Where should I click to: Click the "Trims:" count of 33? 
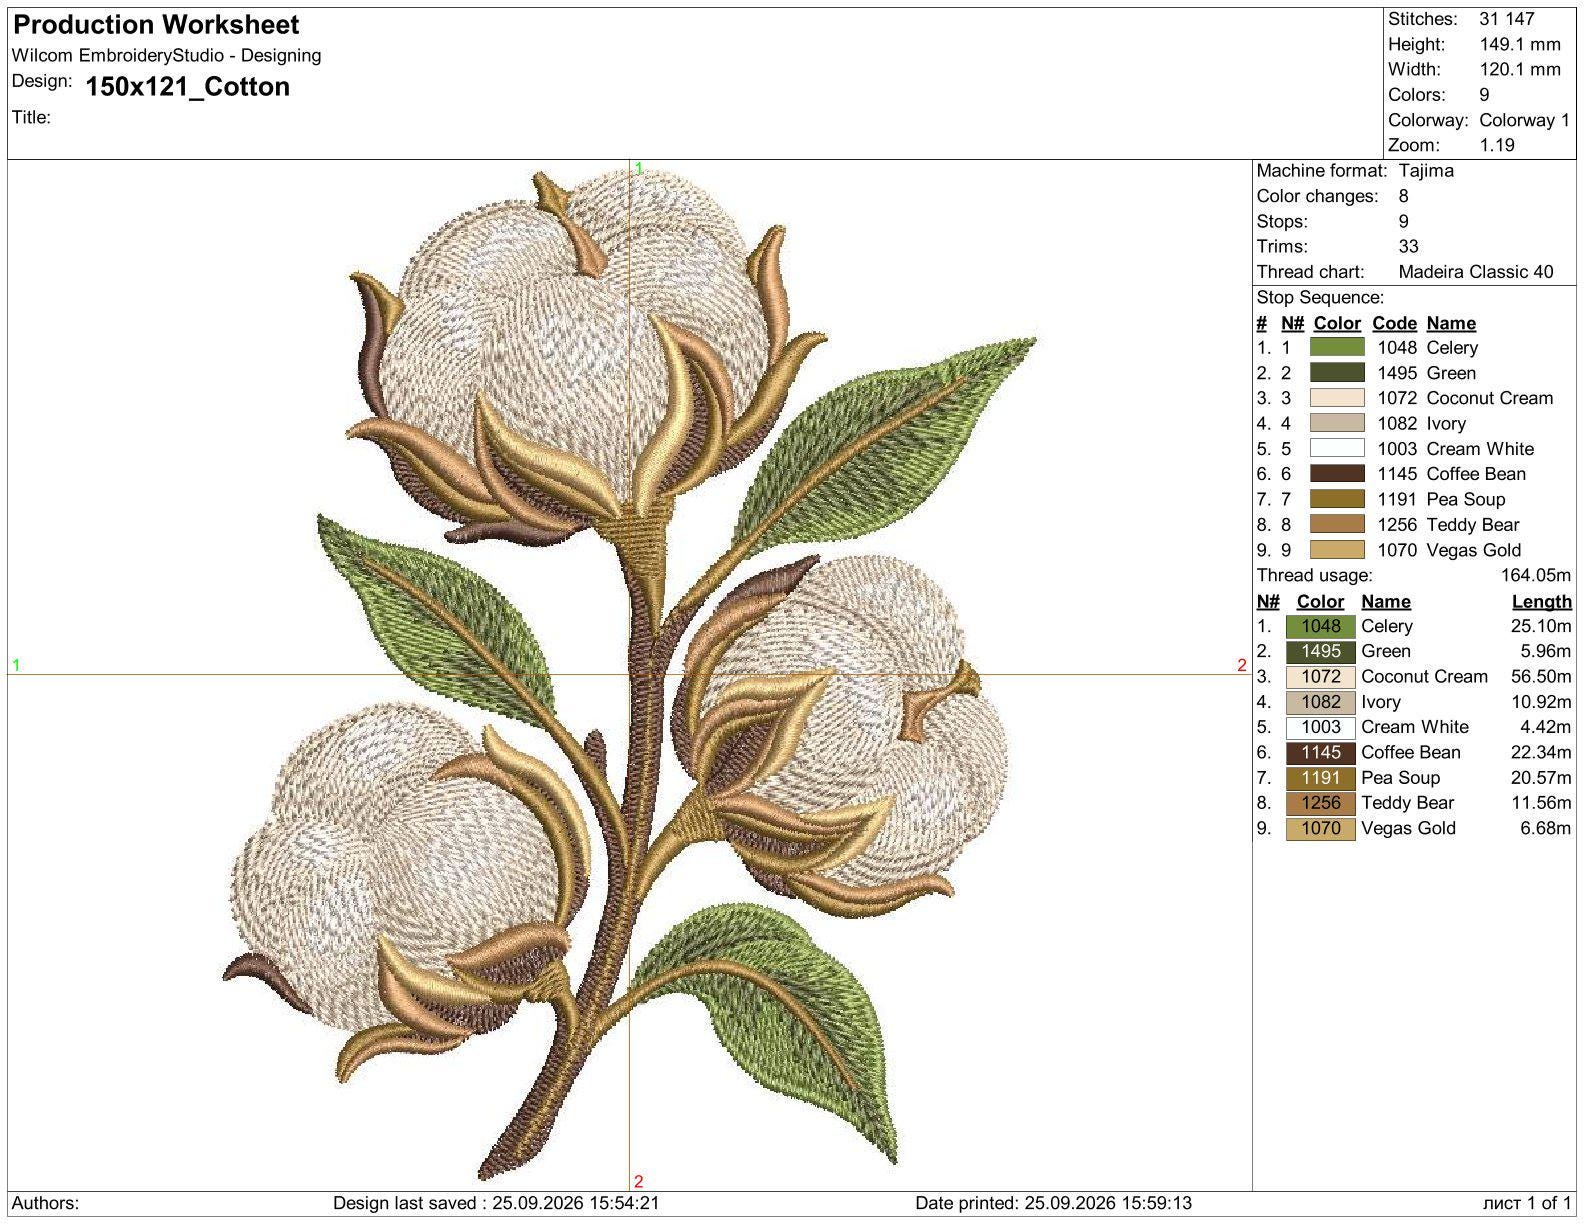(x=1408, y=247)
